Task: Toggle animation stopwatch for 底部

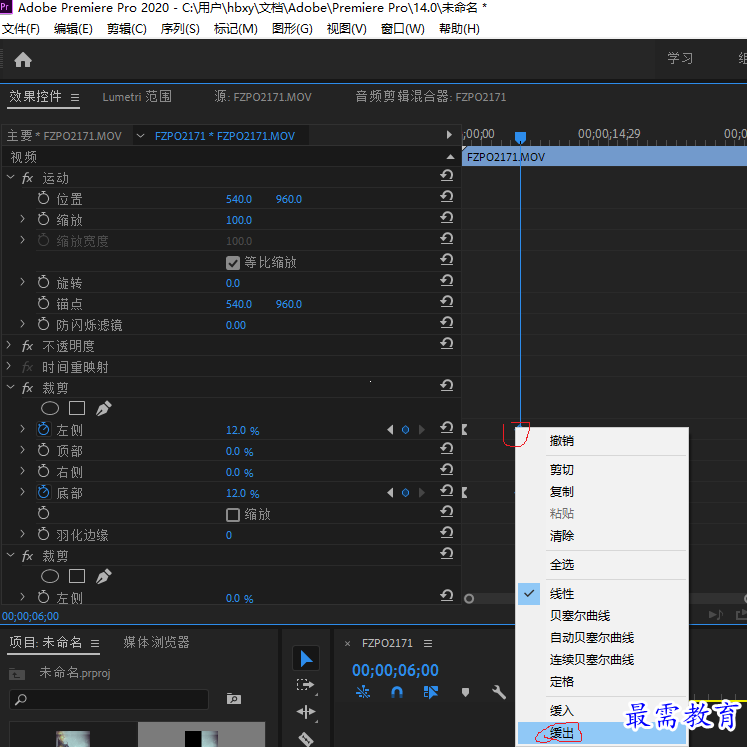Action: tap(43, 492)
